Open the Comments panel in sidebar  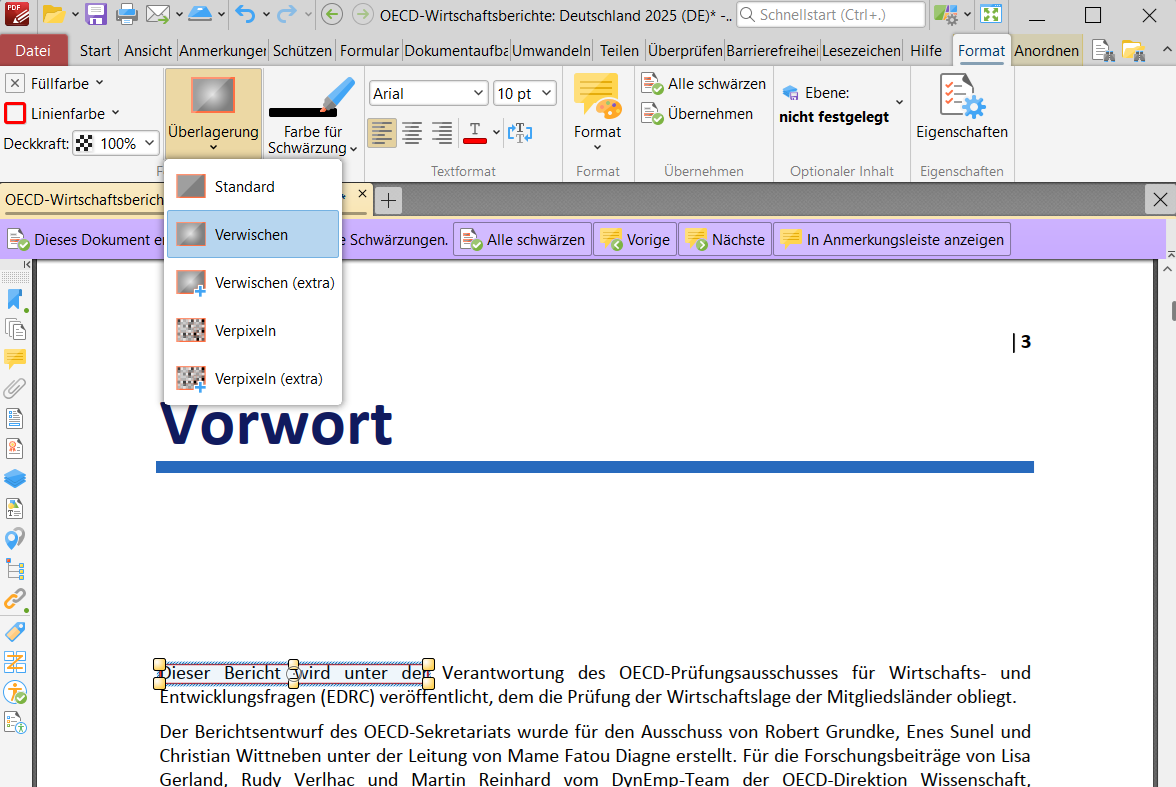pos(15,358)
